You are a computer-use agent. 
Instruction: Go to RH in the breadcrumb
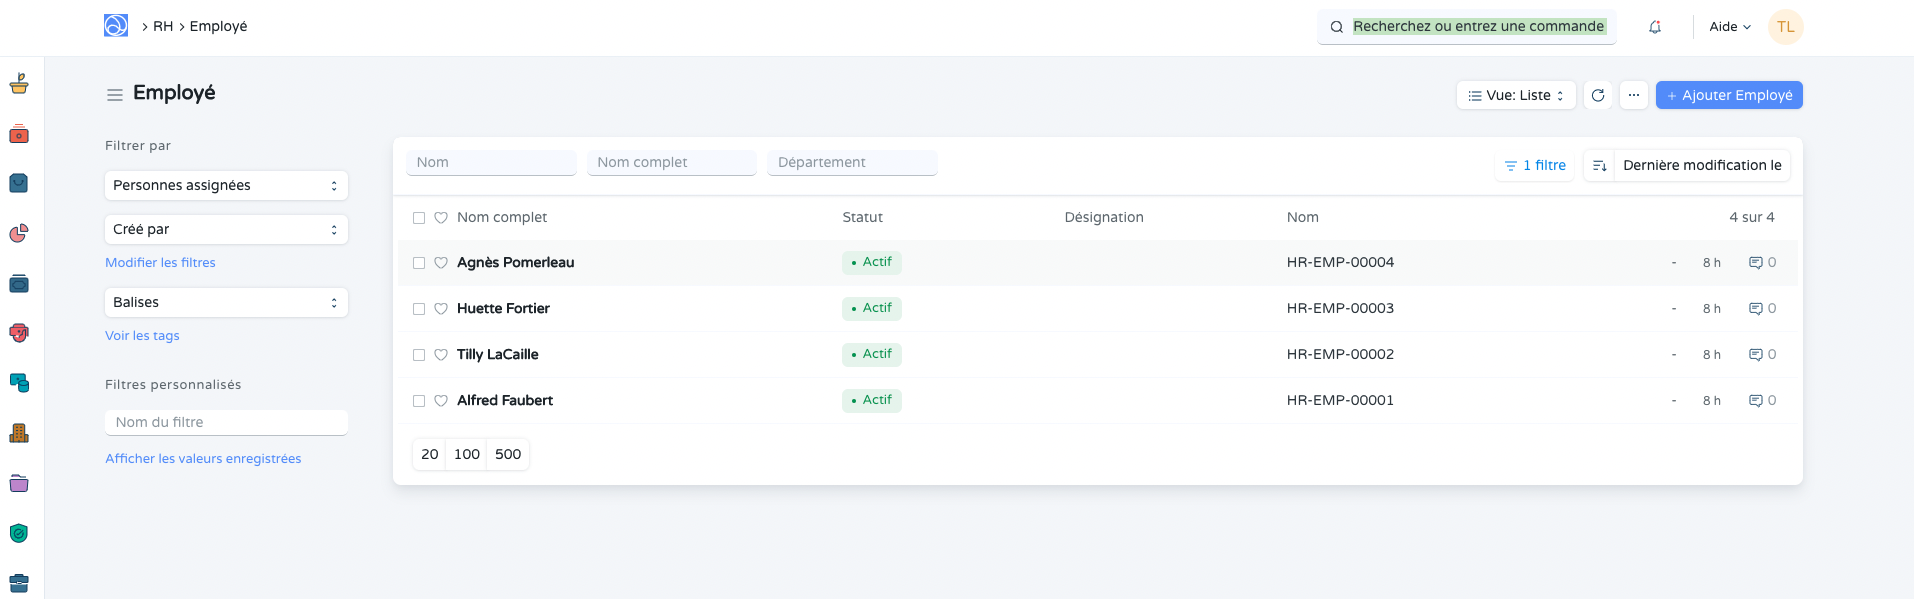pos(163,26)
